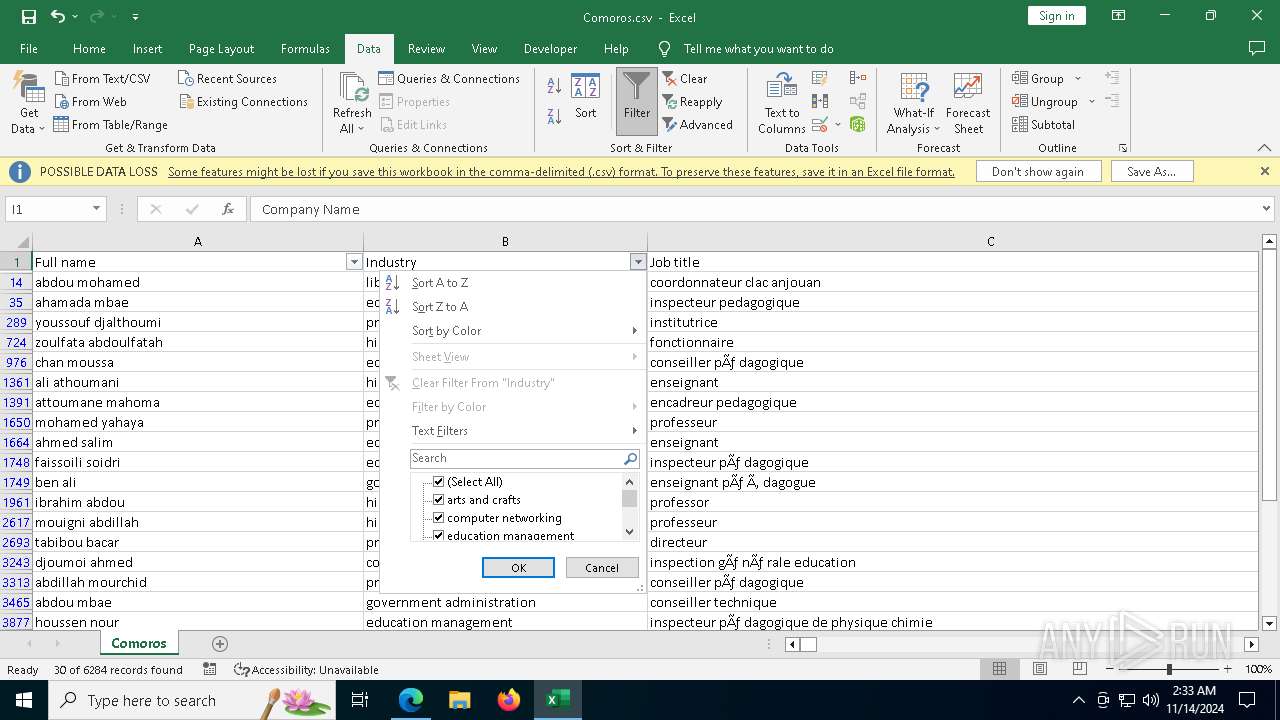1280x720 pixels.
Task: Customize Quick Access Toolbar dropdown
Action: pos(135,17)
